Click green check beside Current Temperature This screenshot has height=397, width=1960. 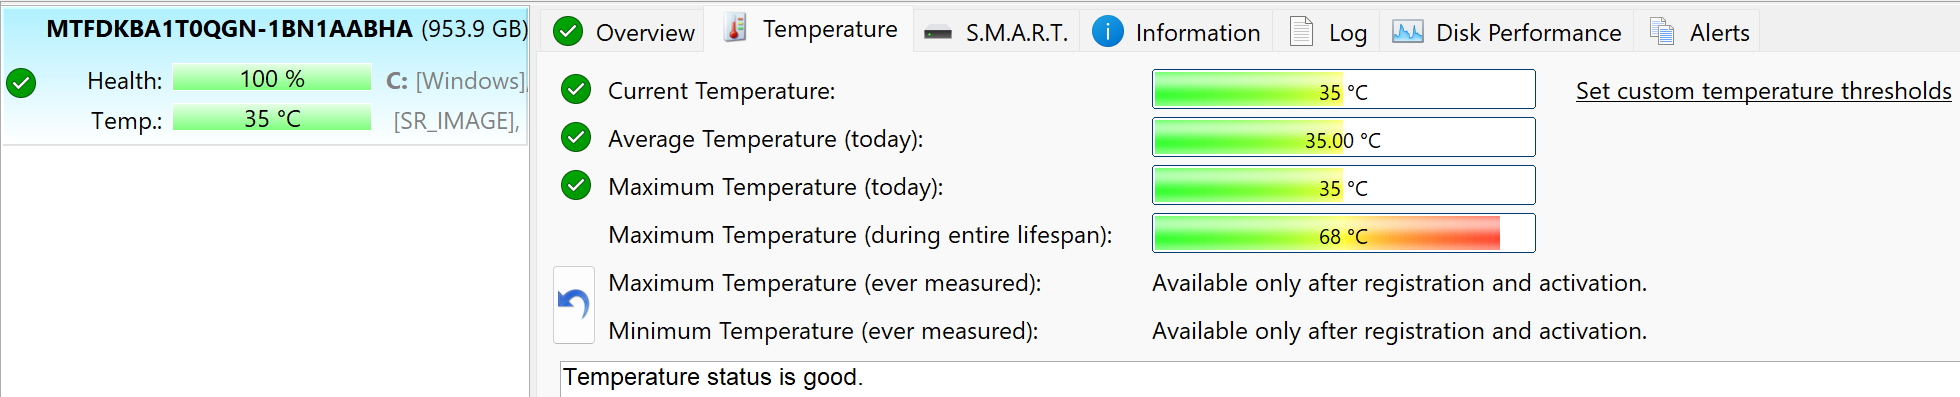[x=576, y=90]
